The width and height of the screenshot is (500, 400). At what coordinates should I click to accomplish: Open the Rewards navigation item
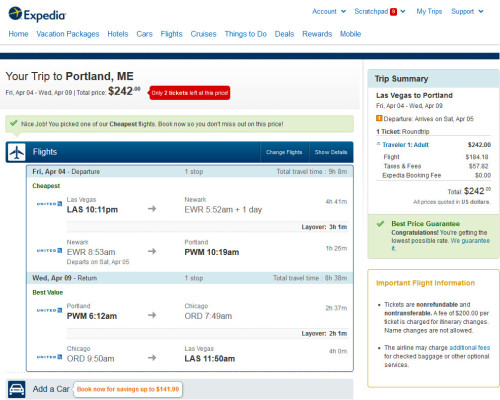pos(317,34)
